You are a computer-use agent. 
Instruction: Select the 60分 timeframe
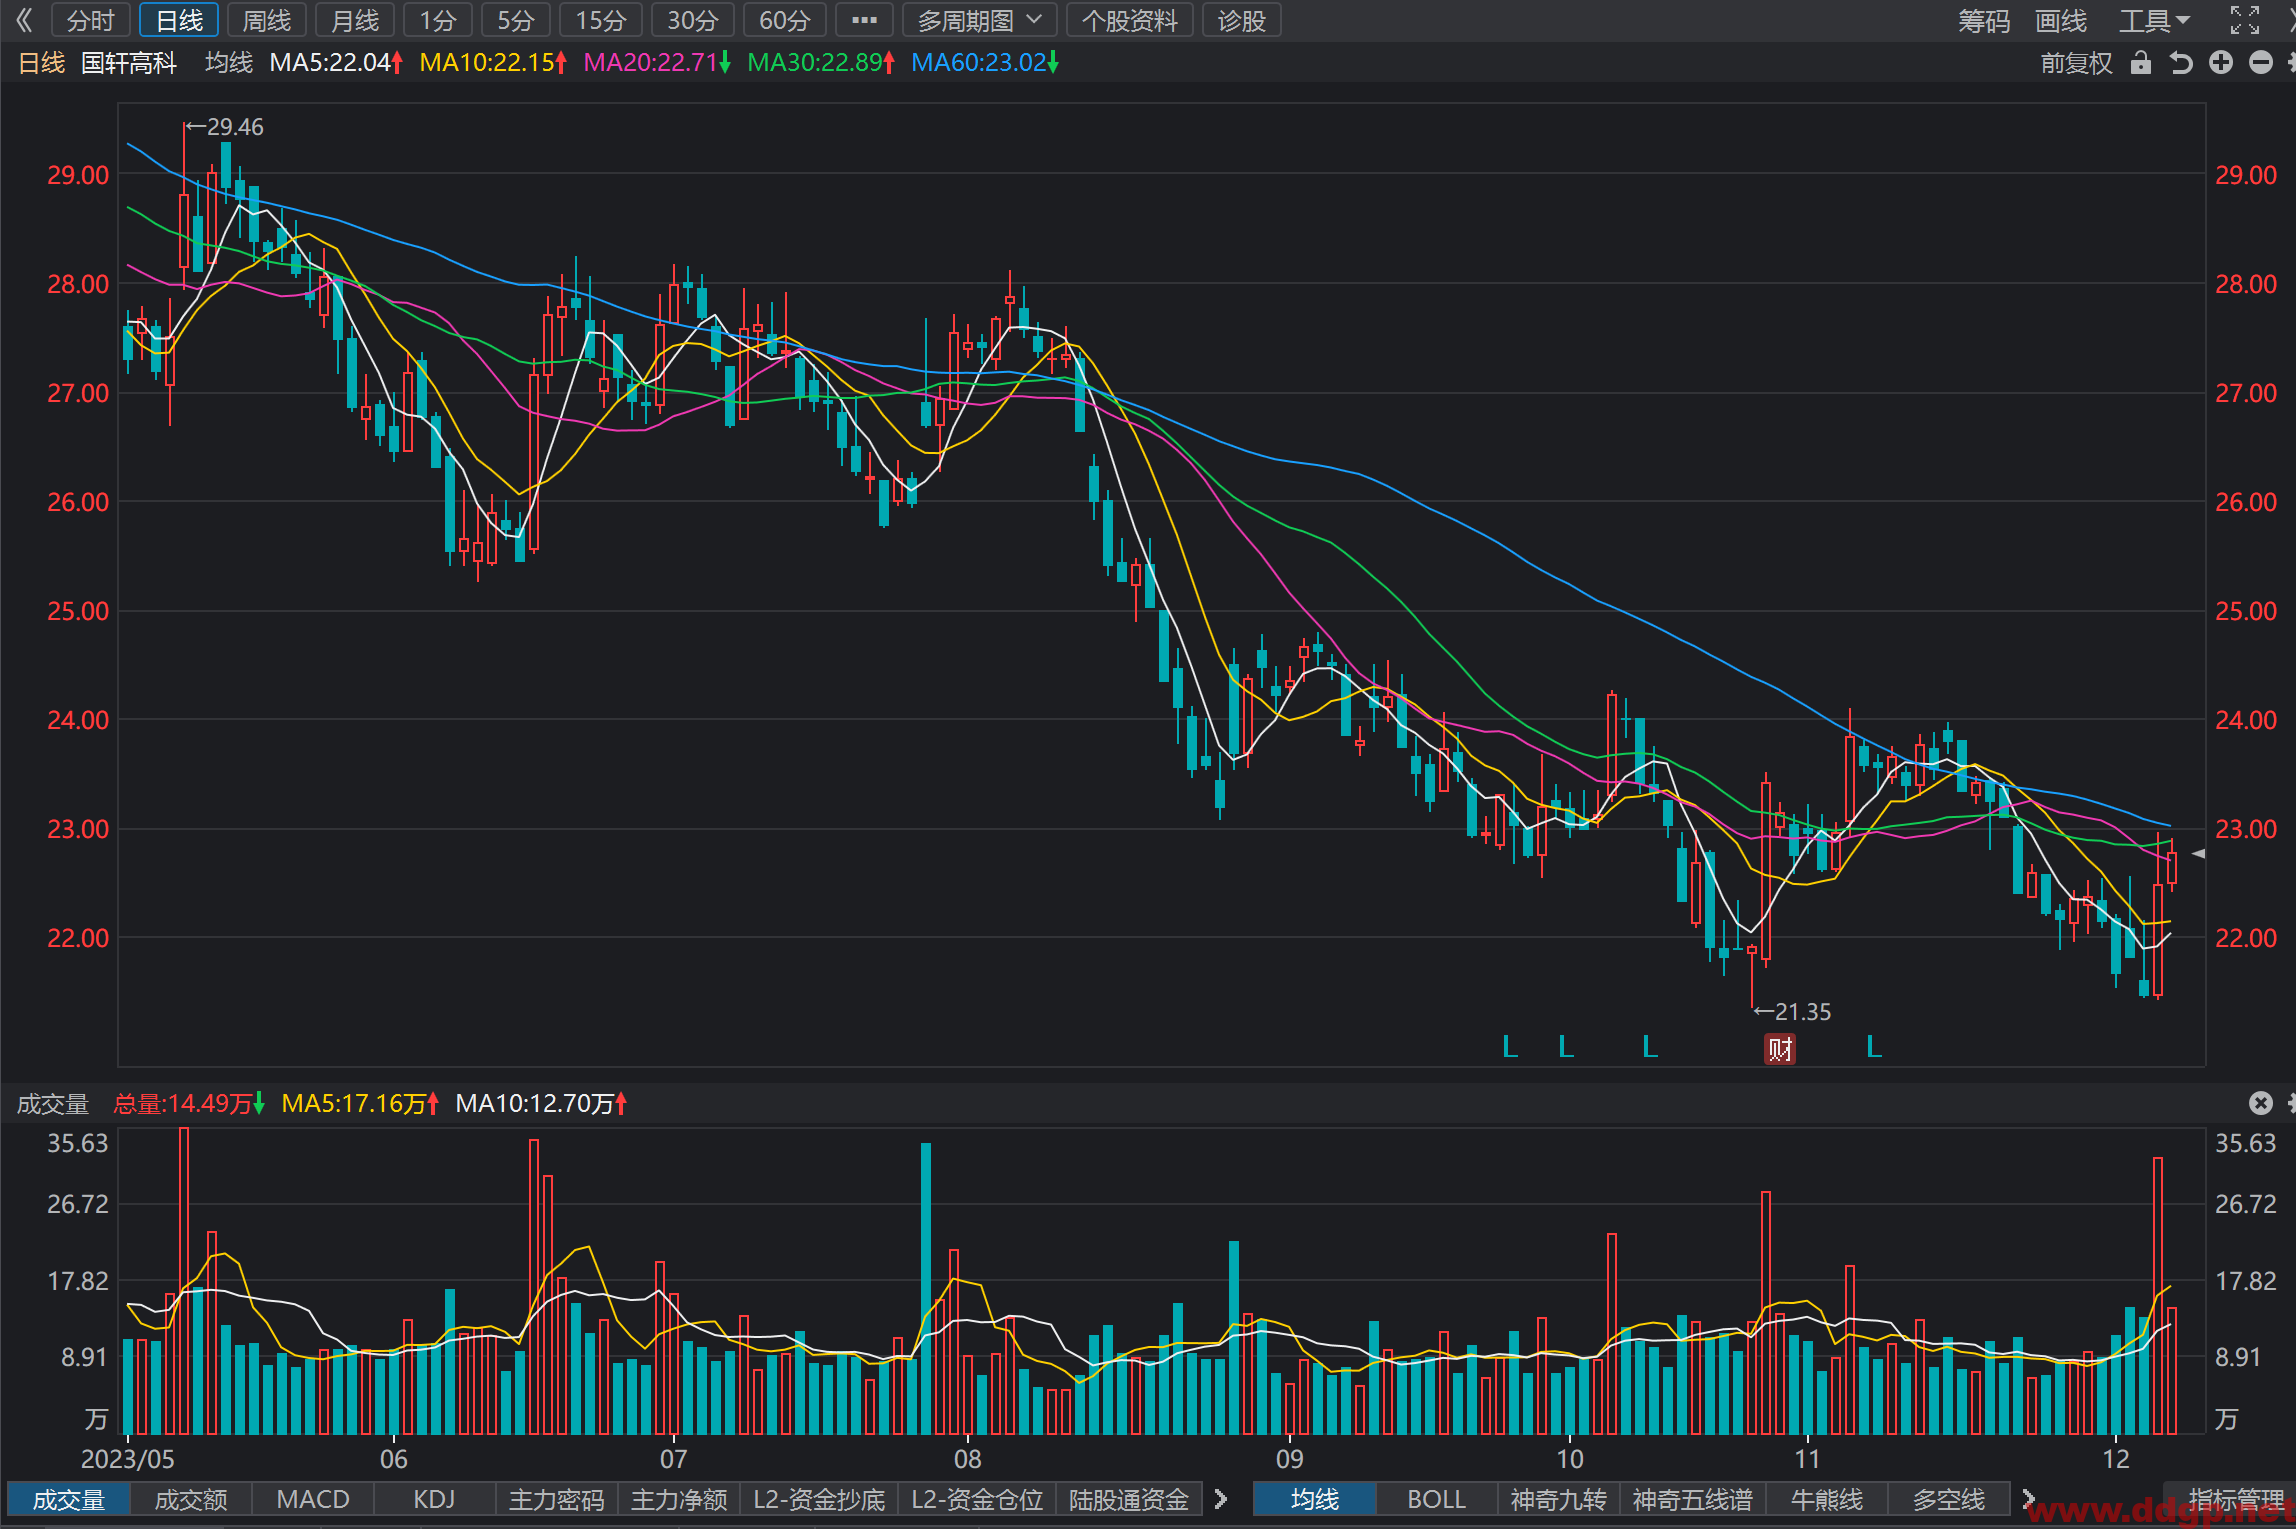[784, 20]
